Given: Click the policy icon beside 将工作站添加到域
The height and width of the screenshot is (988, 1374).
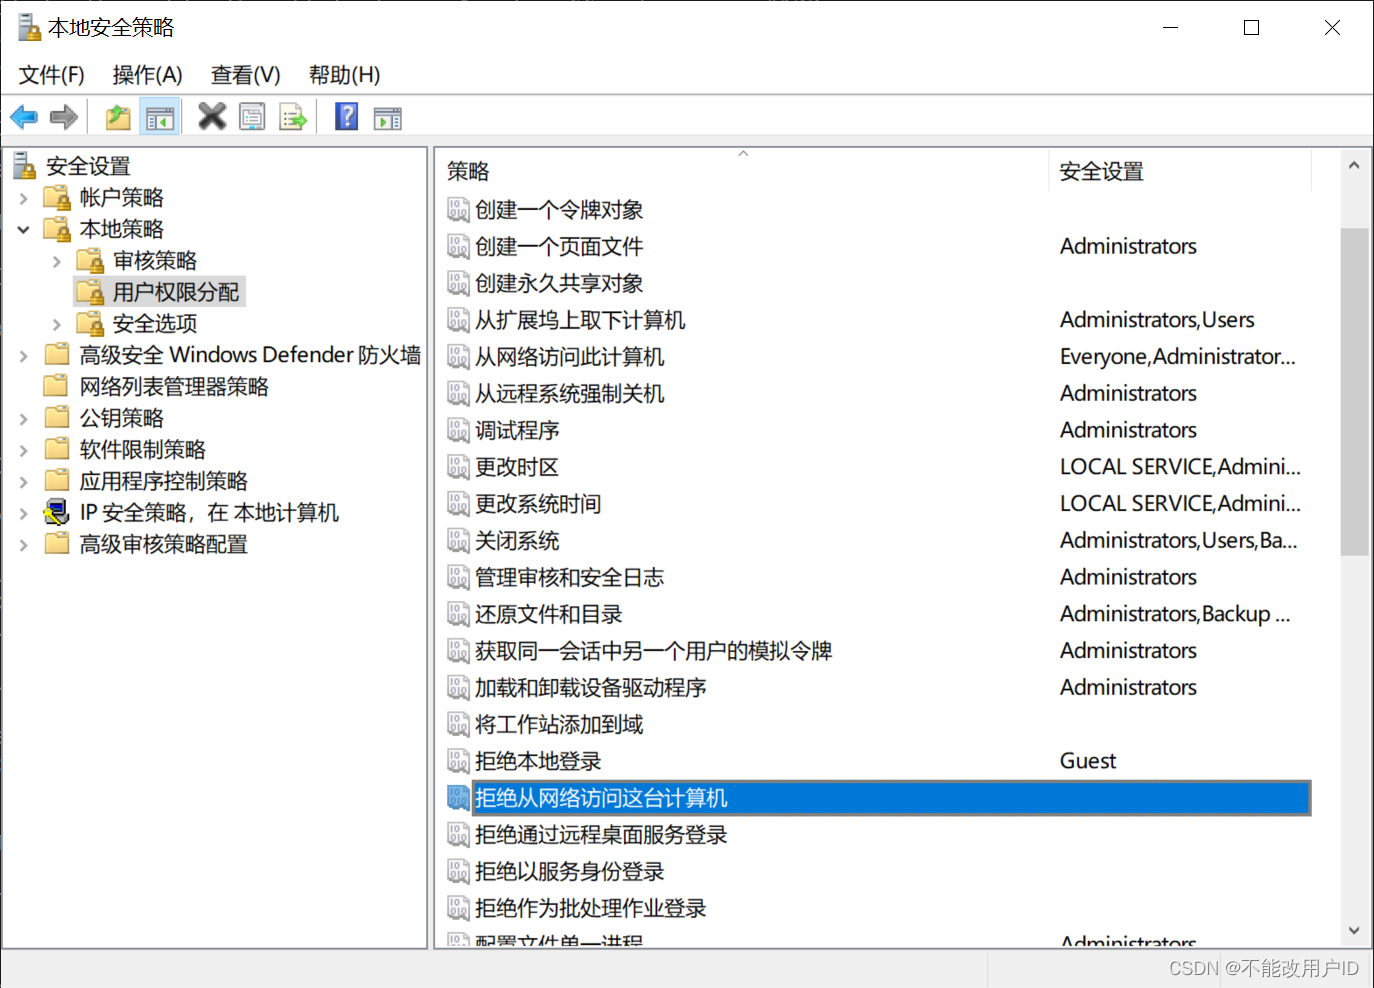Looking at the screenshot, I should [458, 724].
